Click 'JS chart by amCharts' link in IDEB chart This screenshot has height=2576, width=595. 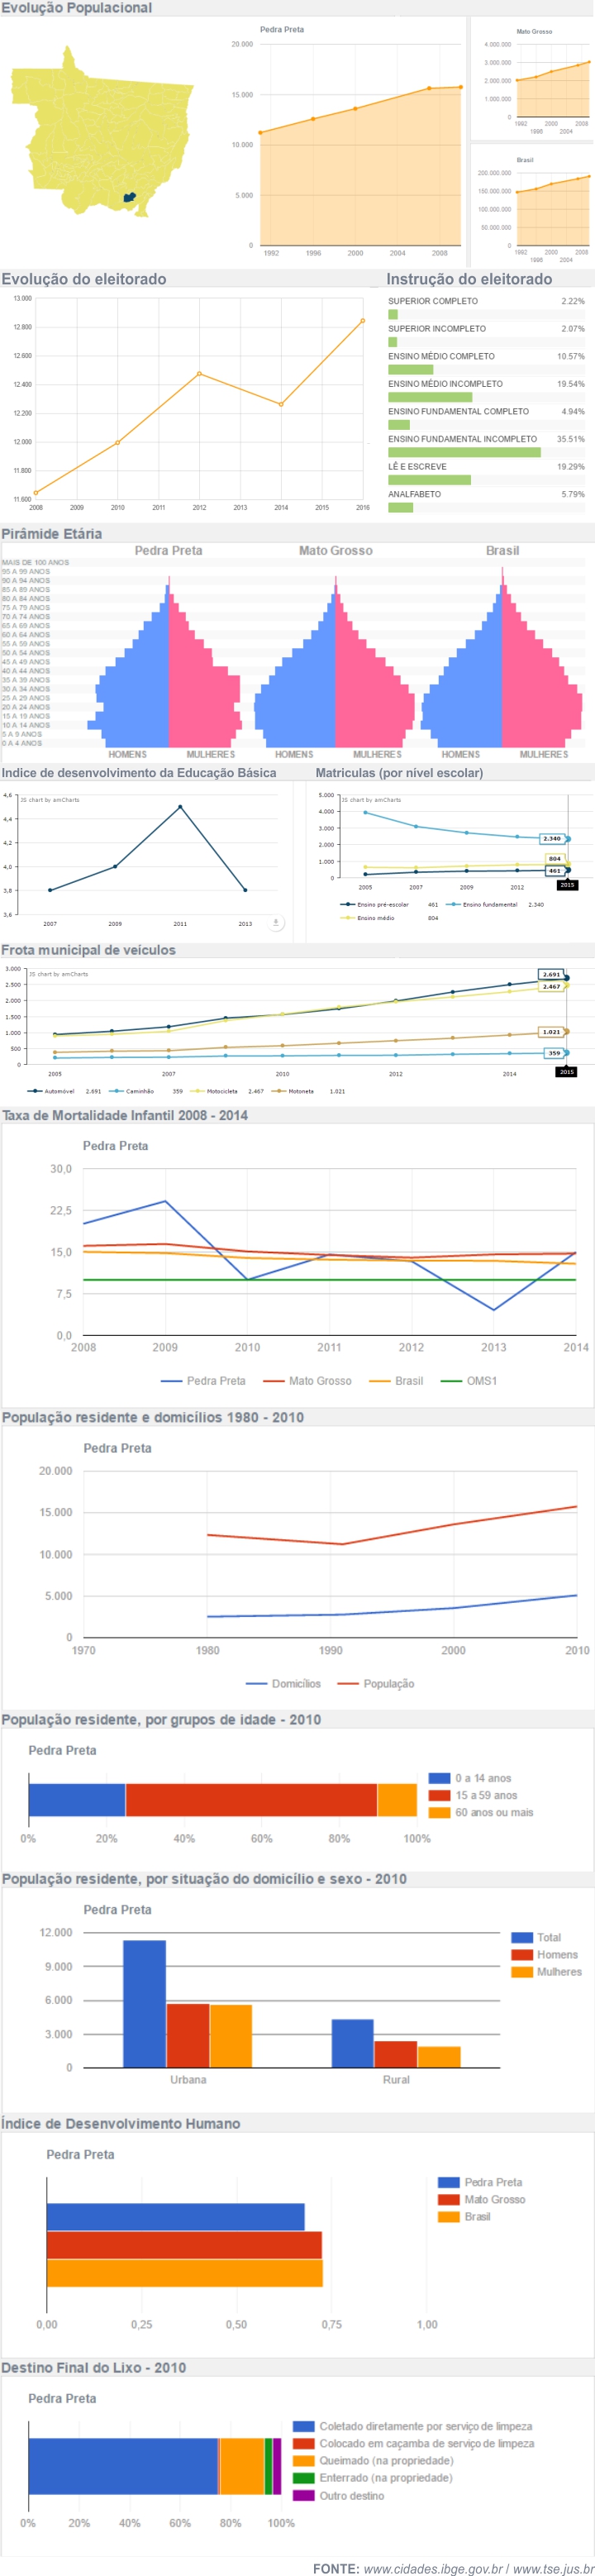[x=50, y=800]
